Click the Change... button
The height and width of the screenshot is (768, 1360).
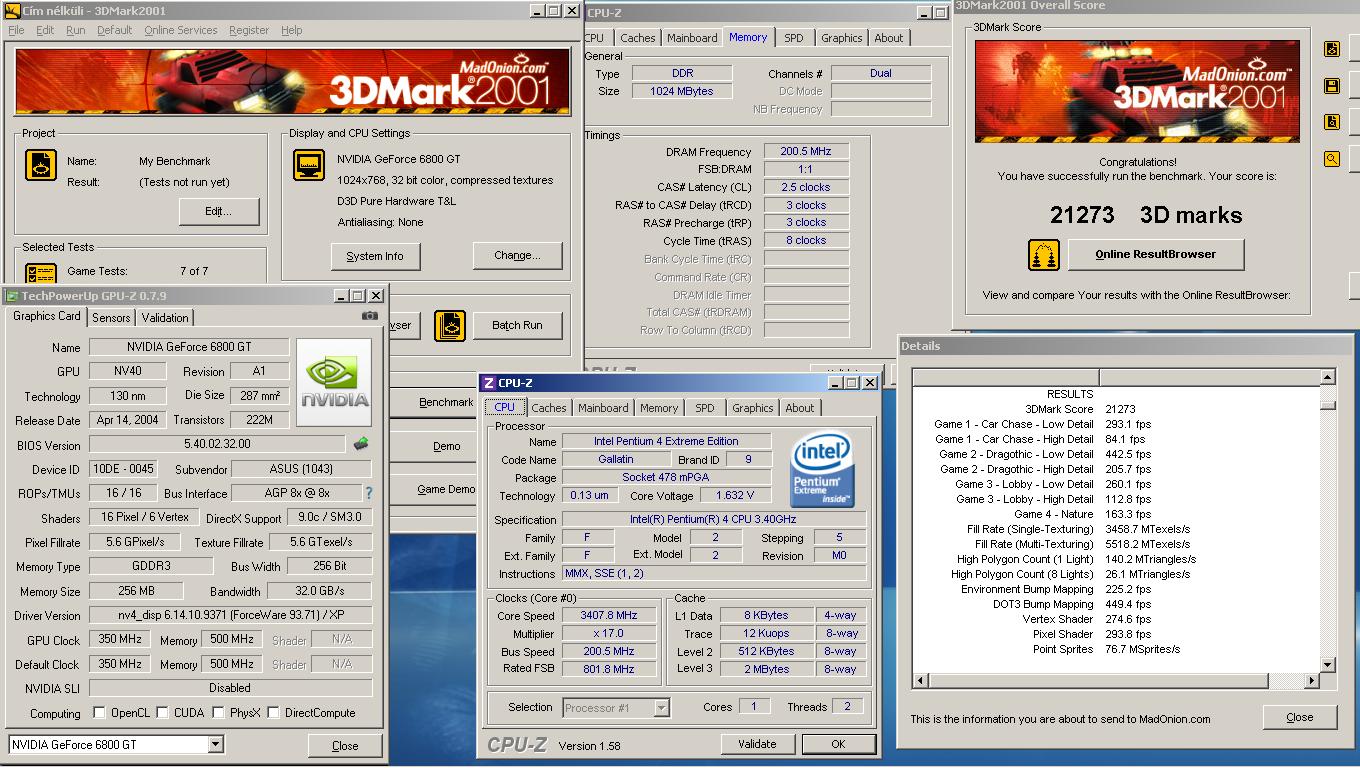[517, 255]
